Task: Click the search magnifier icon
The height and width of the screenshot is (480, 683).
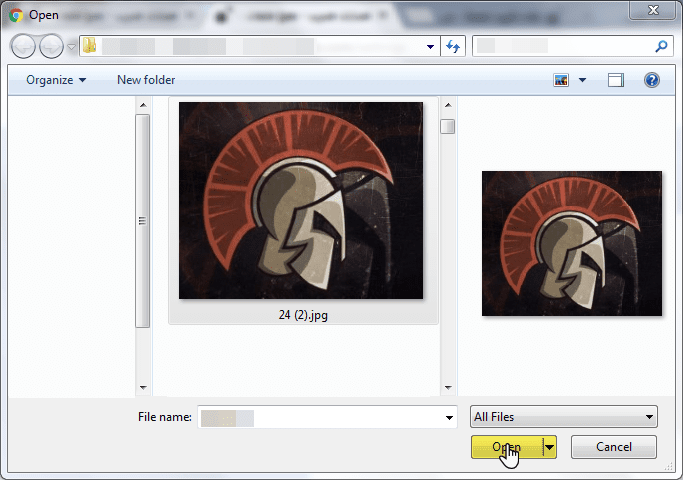Action: [x=661, y=46]
